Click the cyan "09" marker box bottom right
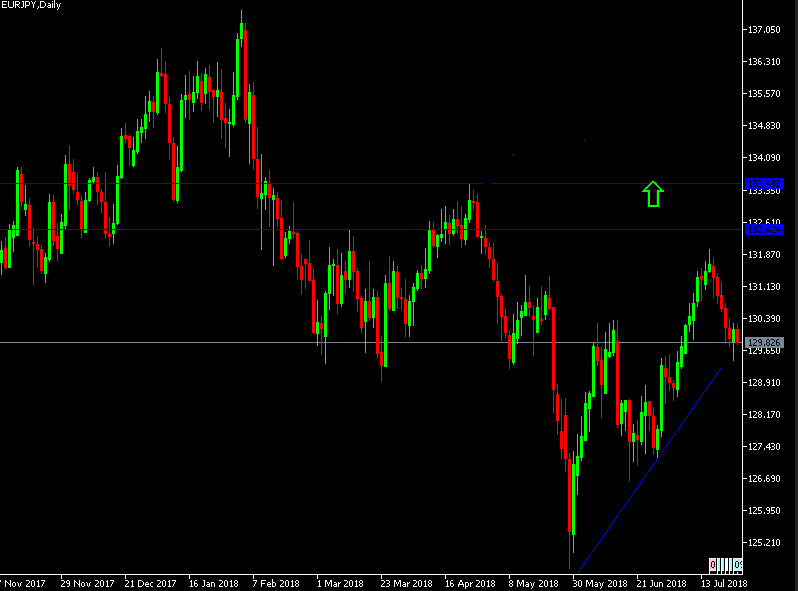Viewport: 801px width, 591px height. click(738, 564)
